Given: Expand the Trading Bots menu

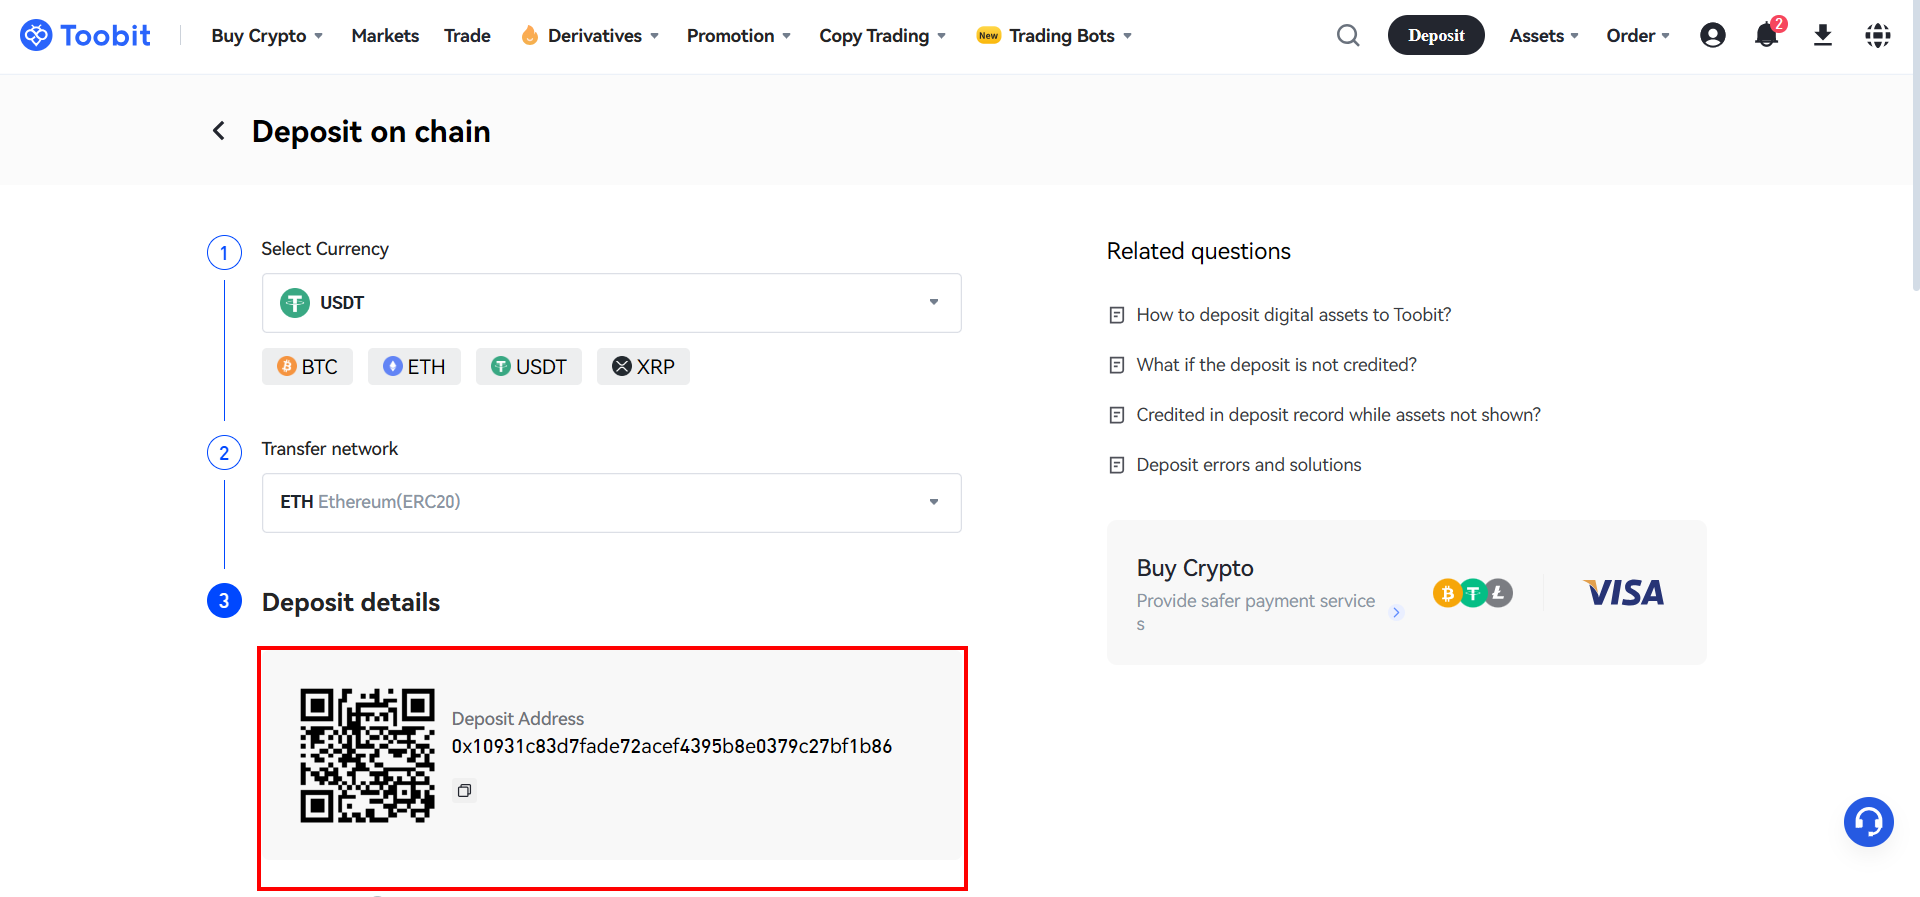Looking at the screenshot, I should tap(1070, 35).
